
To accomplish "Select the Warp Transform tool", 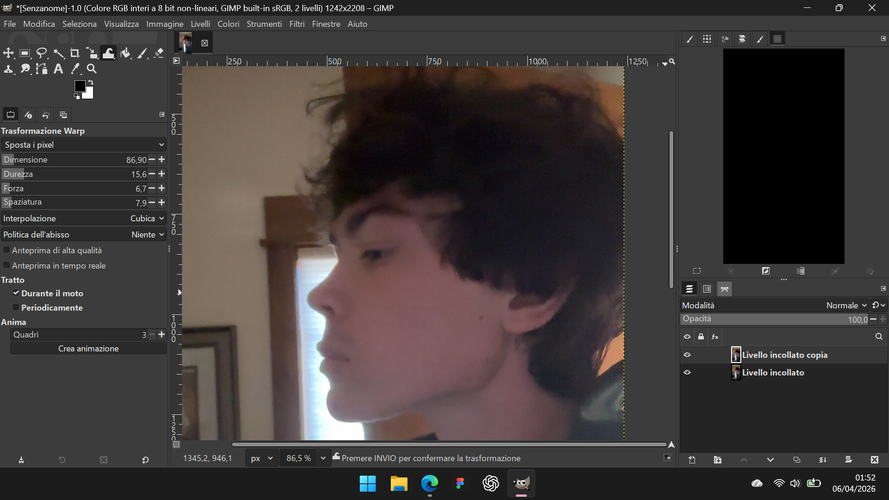I will tap(108, 53).
